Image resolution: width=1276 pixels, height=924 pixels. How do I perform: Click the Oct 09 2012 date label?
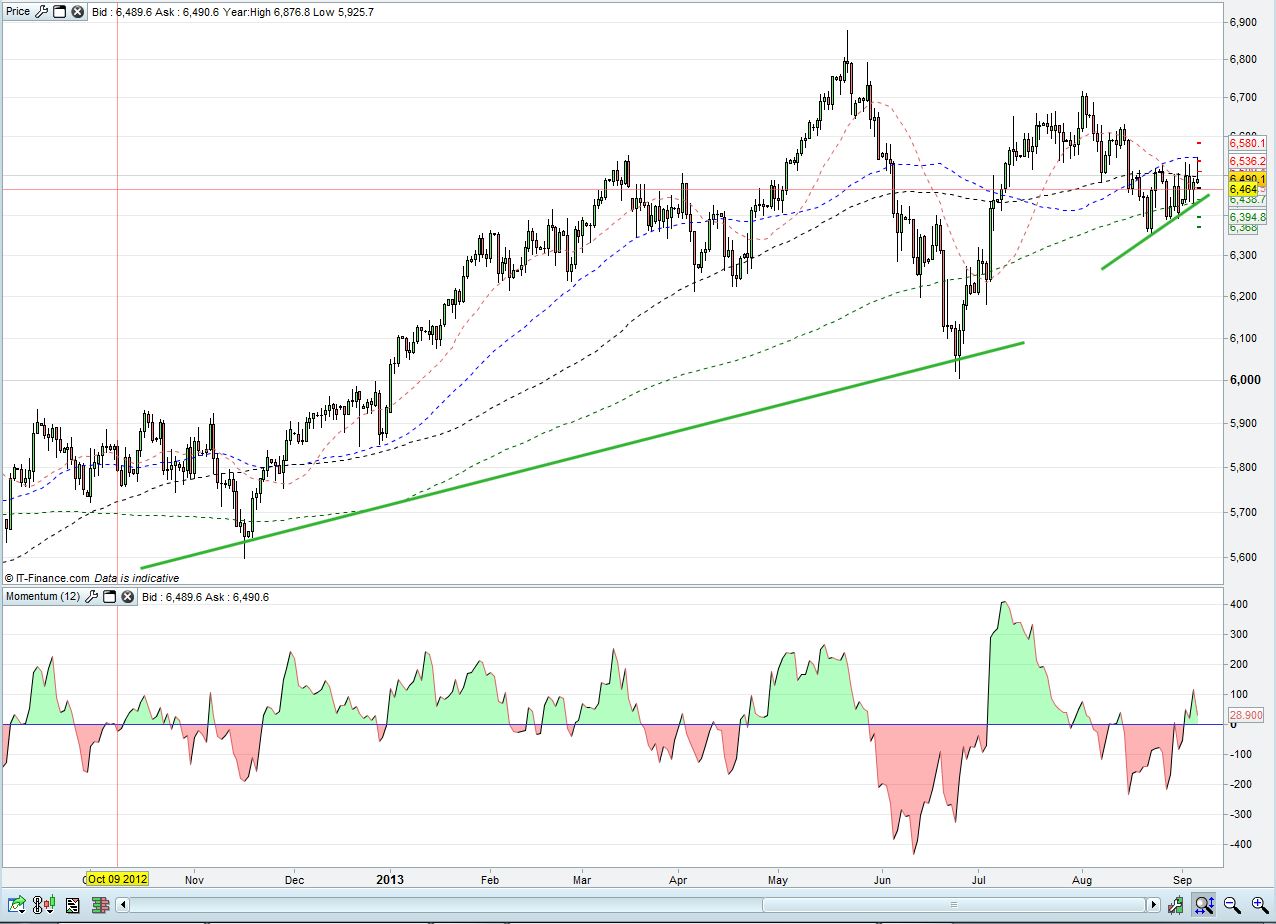(117, 879)
